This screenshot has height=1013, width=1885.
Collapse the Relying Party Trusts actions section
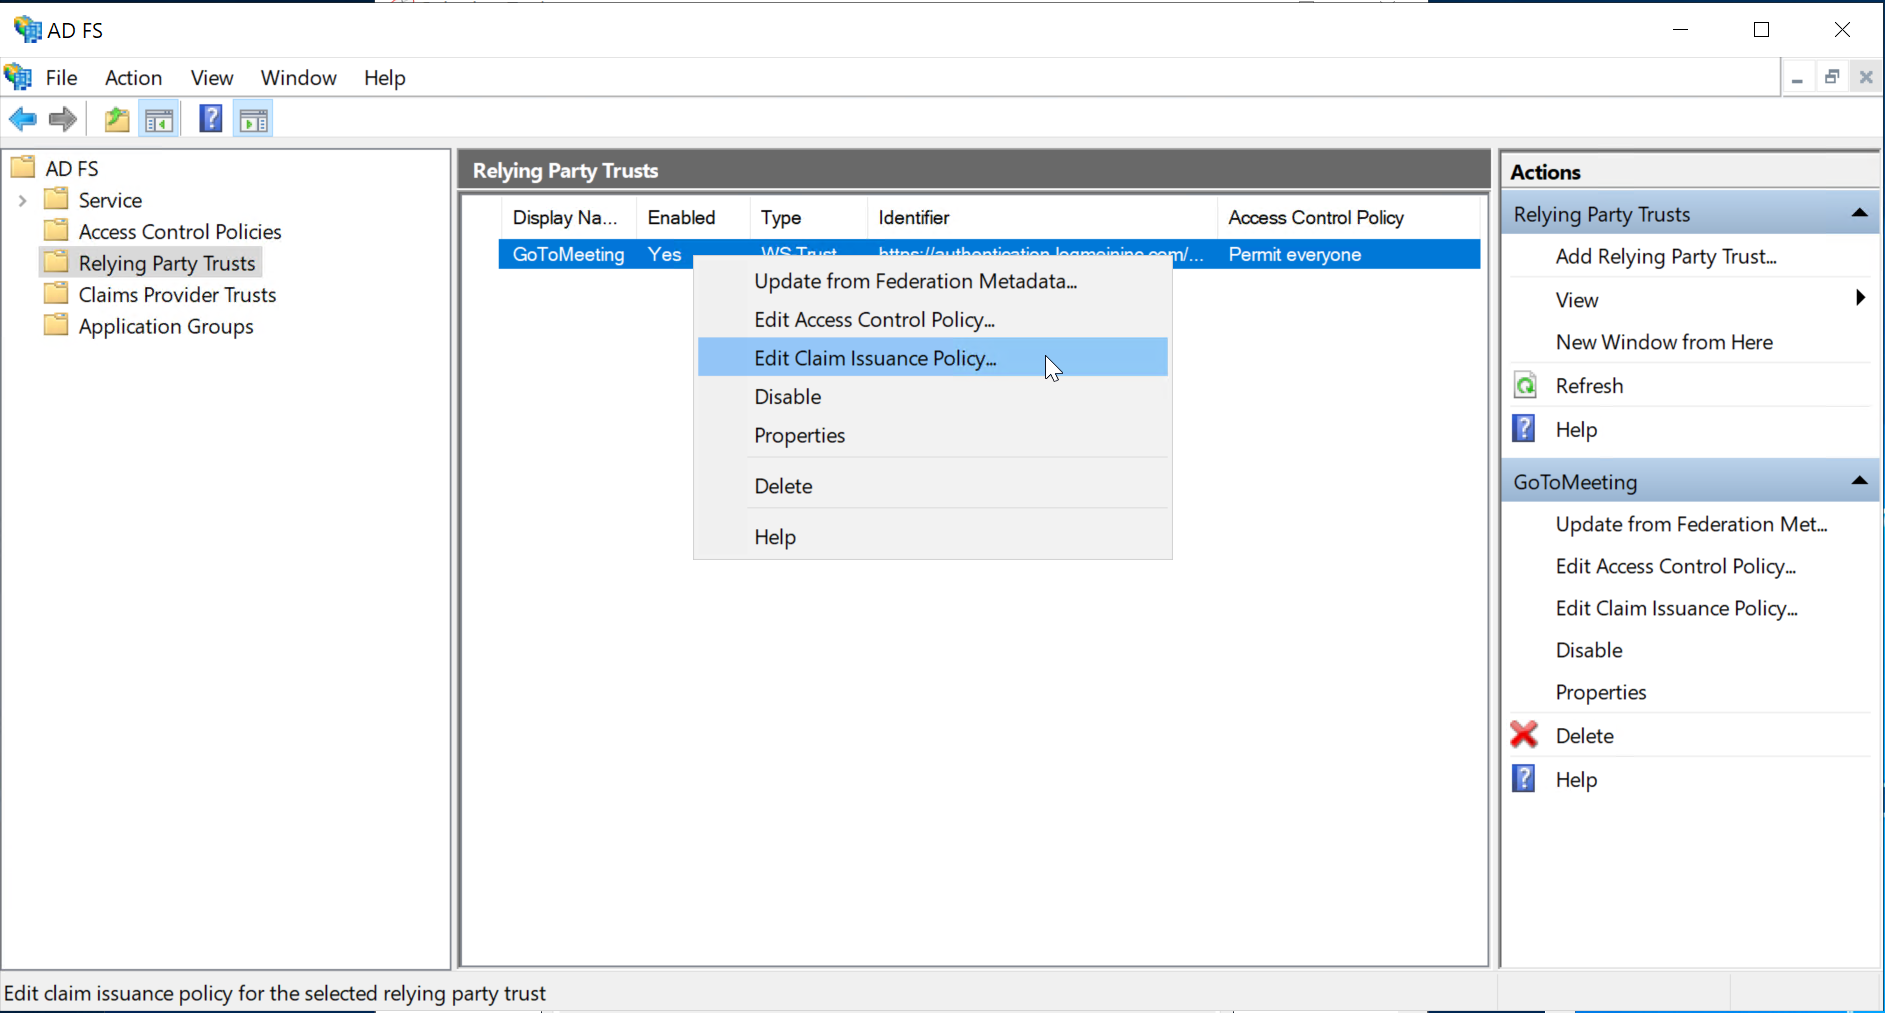pyautogui.click(x=1859, y=214)
